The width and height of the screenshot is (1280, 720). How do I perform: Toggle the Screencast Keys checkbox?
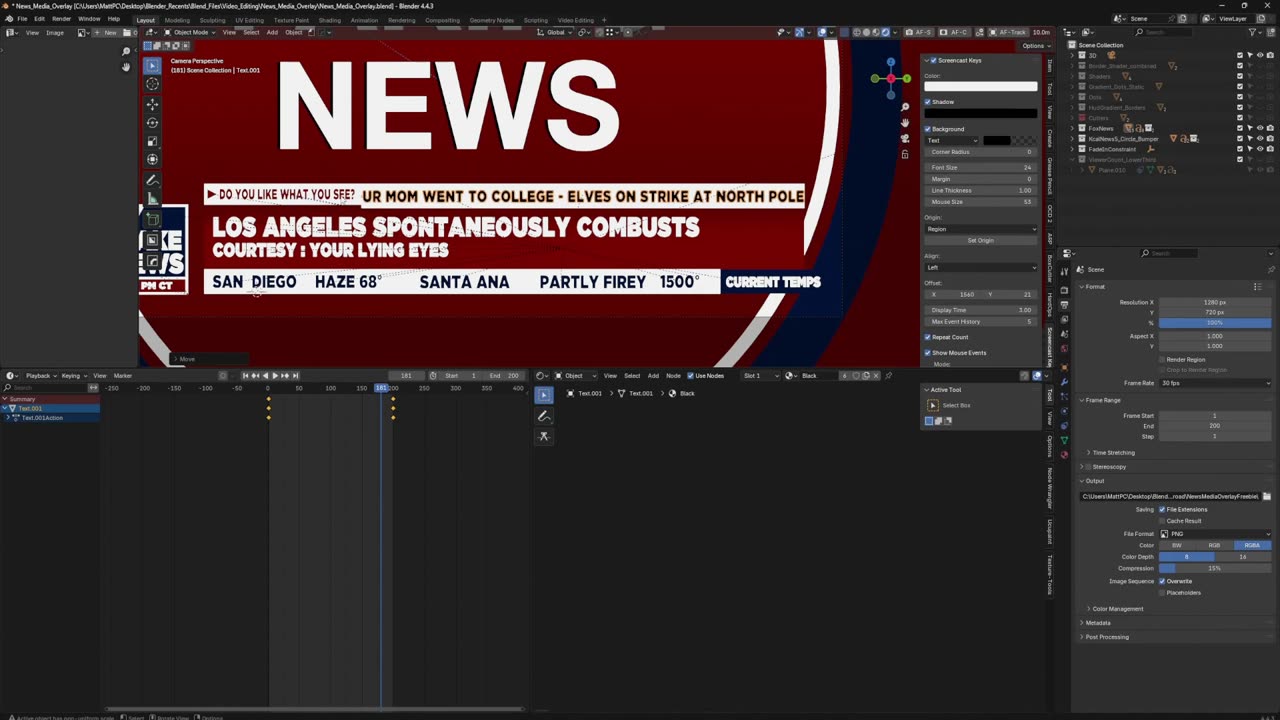click(934, 60)
